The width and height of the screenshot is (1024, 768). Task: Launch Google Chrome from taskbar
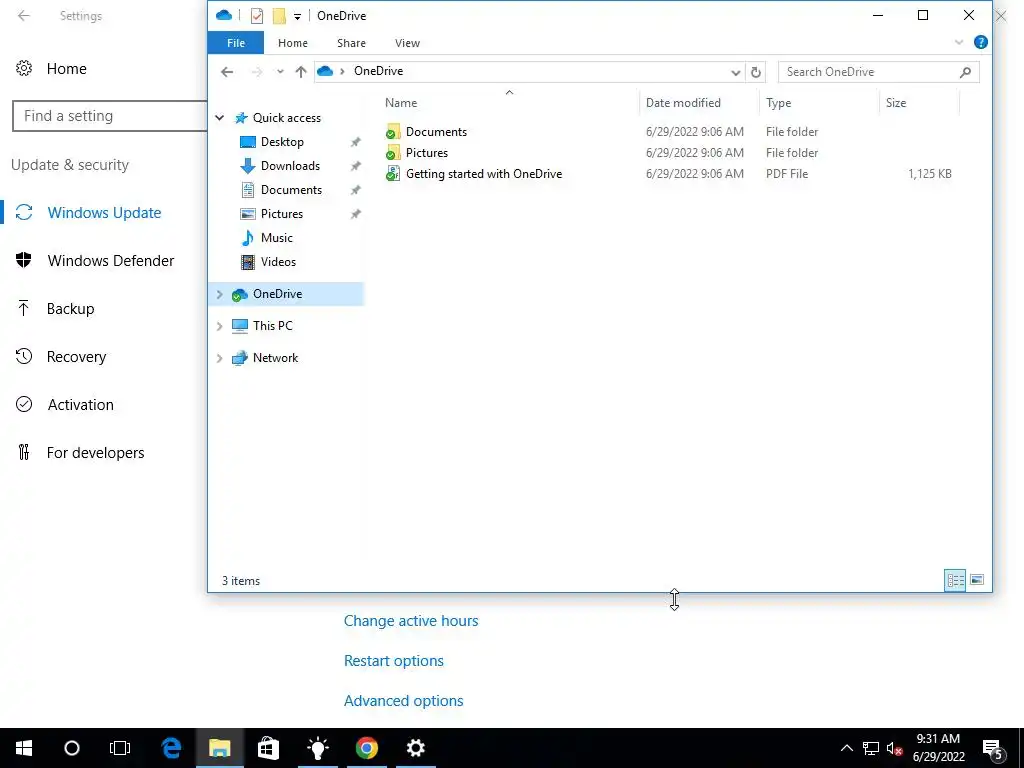(366, 748)
